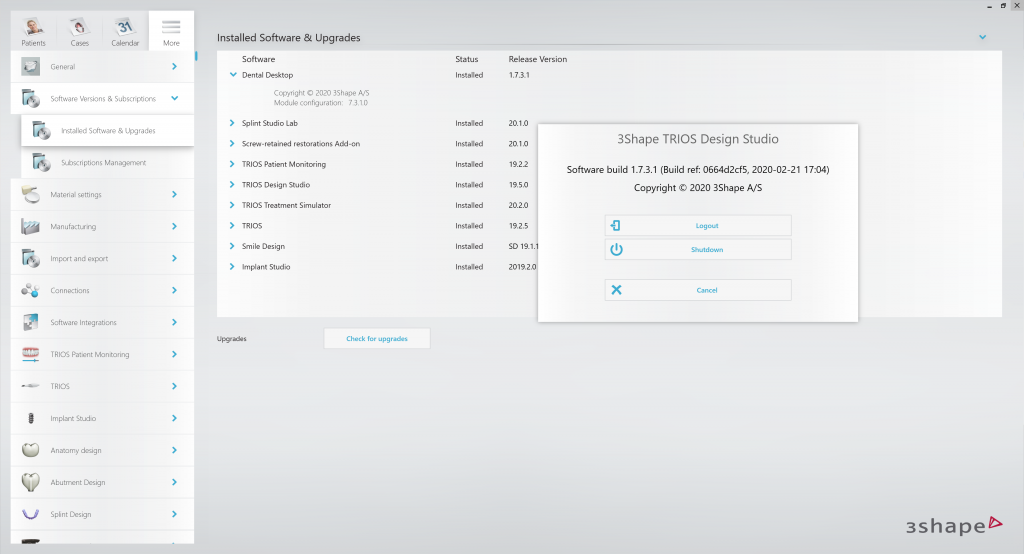Click the Material settings icon

tap(31, 195)
